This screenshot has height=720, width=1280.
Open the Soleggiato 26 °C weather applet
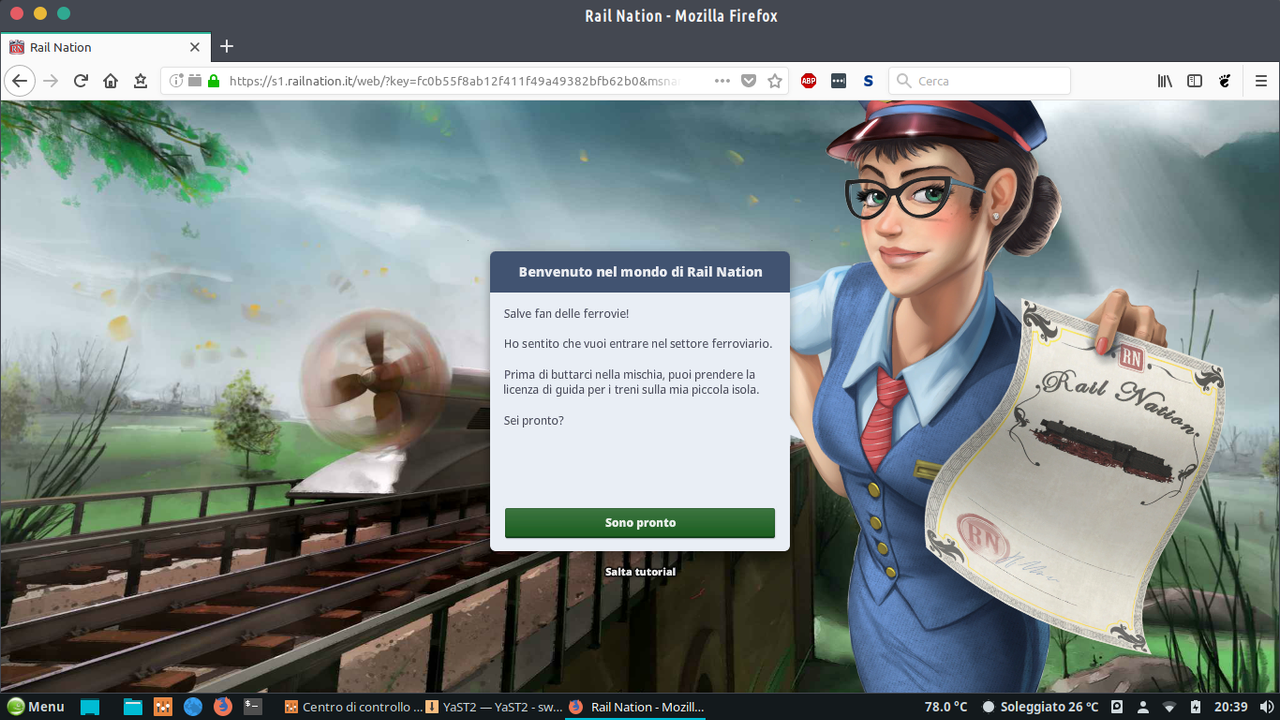point(1040,707)
